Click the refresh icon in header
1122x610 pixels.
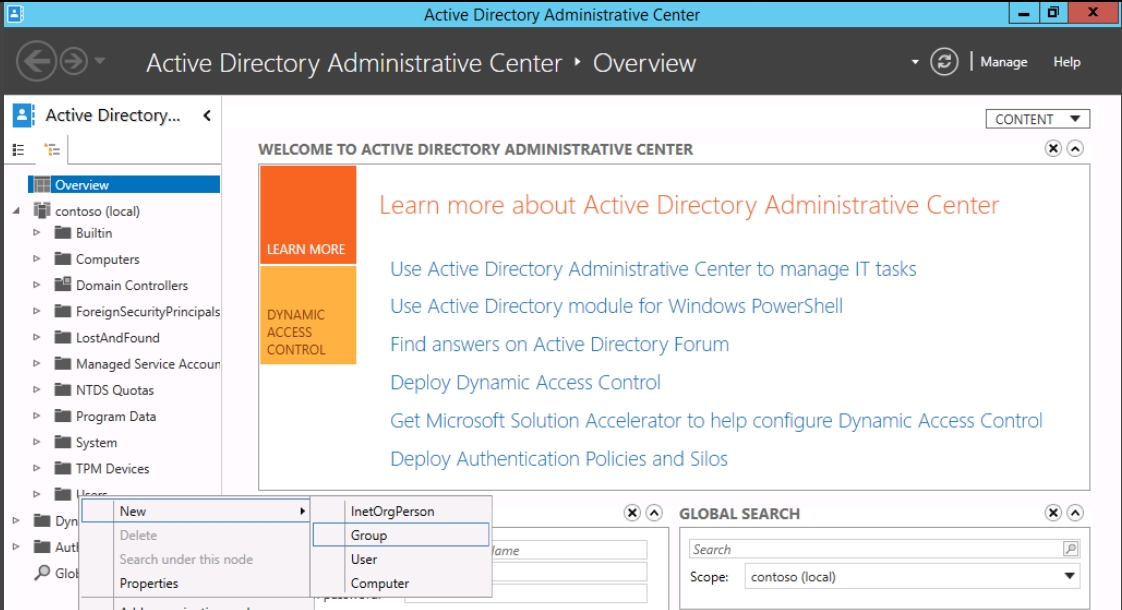click(x=944, y=62)
